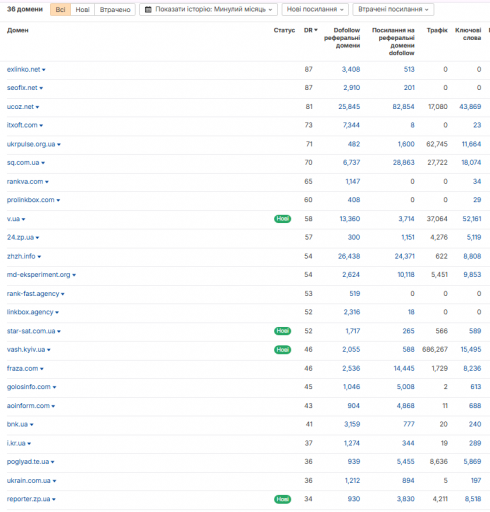Expand the ukrpulse.org.ua domain arrow

point(59,145)
